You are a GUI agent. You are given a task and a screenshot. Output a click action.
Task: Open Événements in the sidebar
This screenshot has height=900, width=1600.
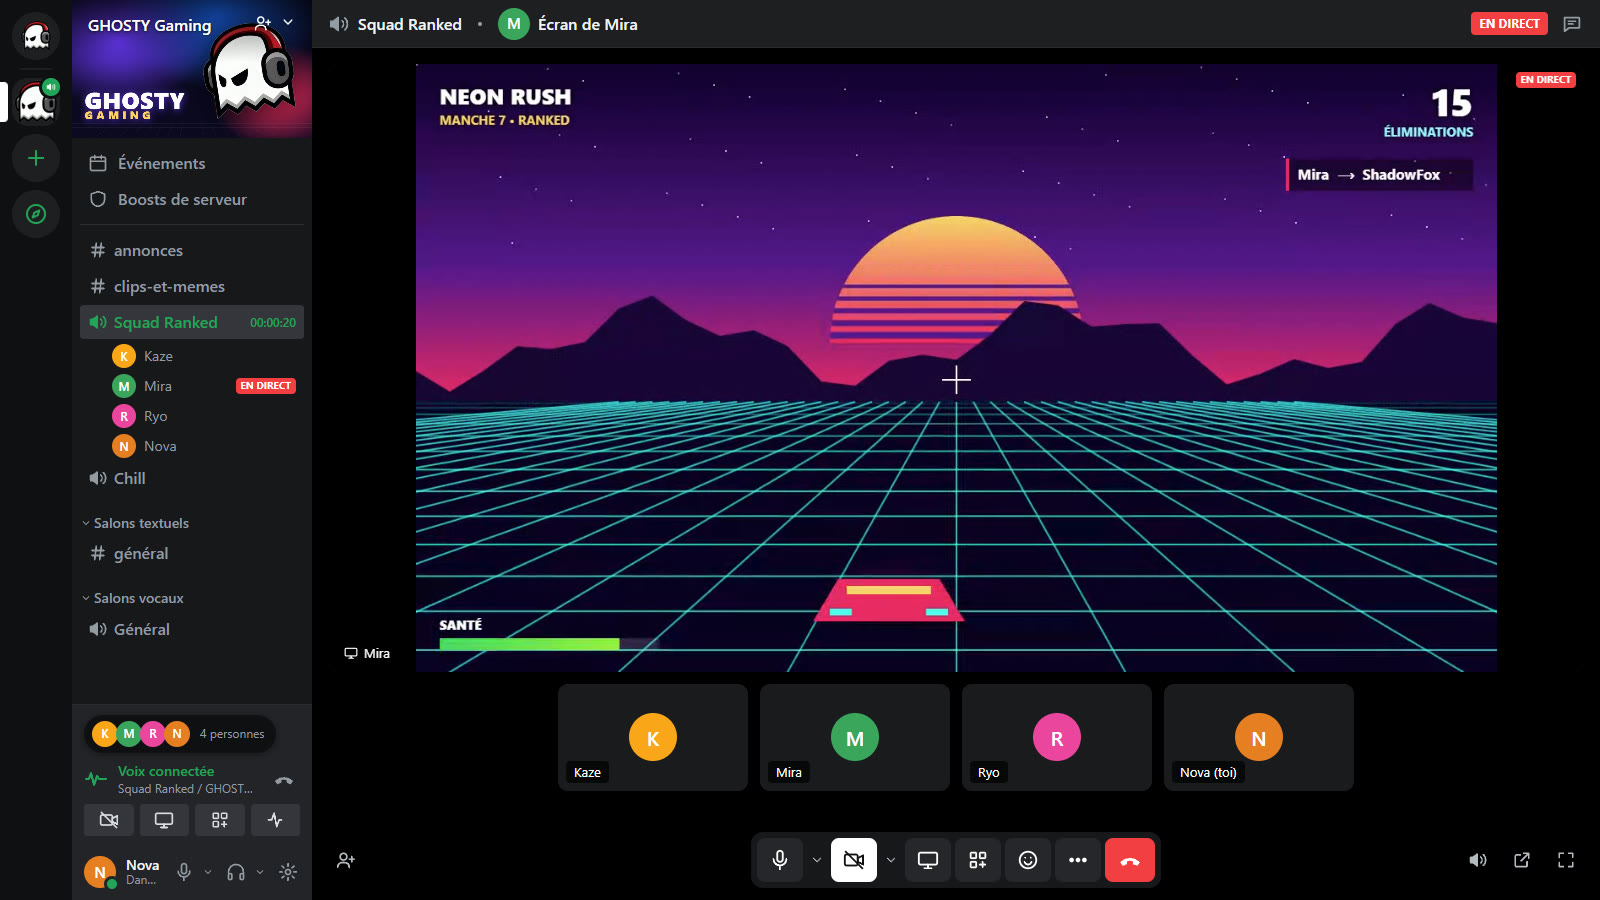point(192,163)
